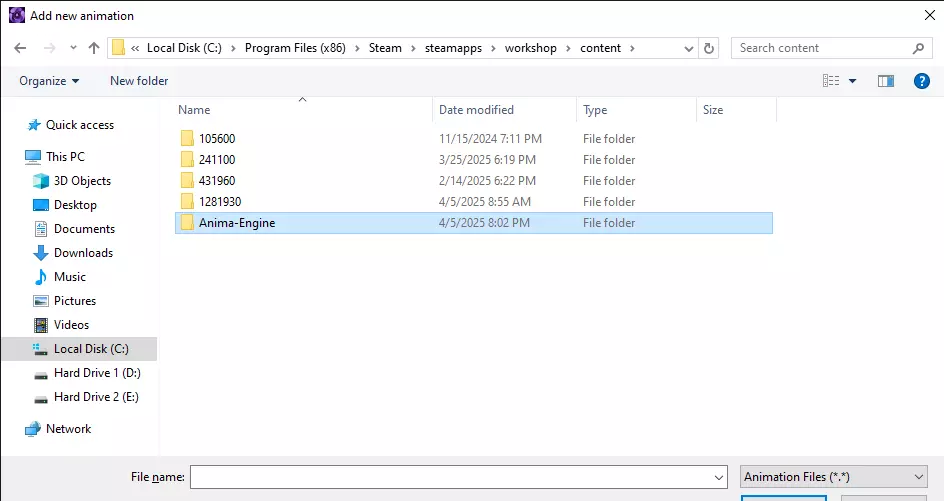The image size is (944, 501).
Task: Open the view options dropdown arrow
Action: pyautogui.click(x=852, y=81)
